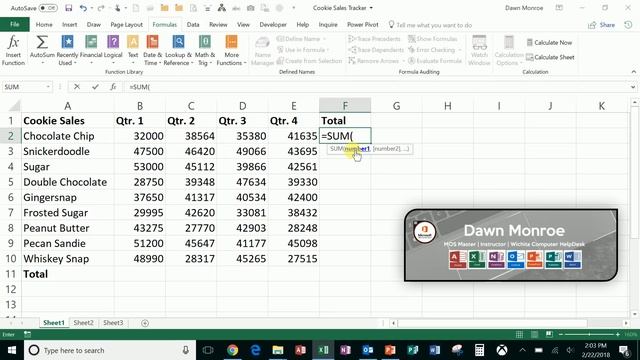Open Text functions category

pyautogui.click(x=133, y=51)
